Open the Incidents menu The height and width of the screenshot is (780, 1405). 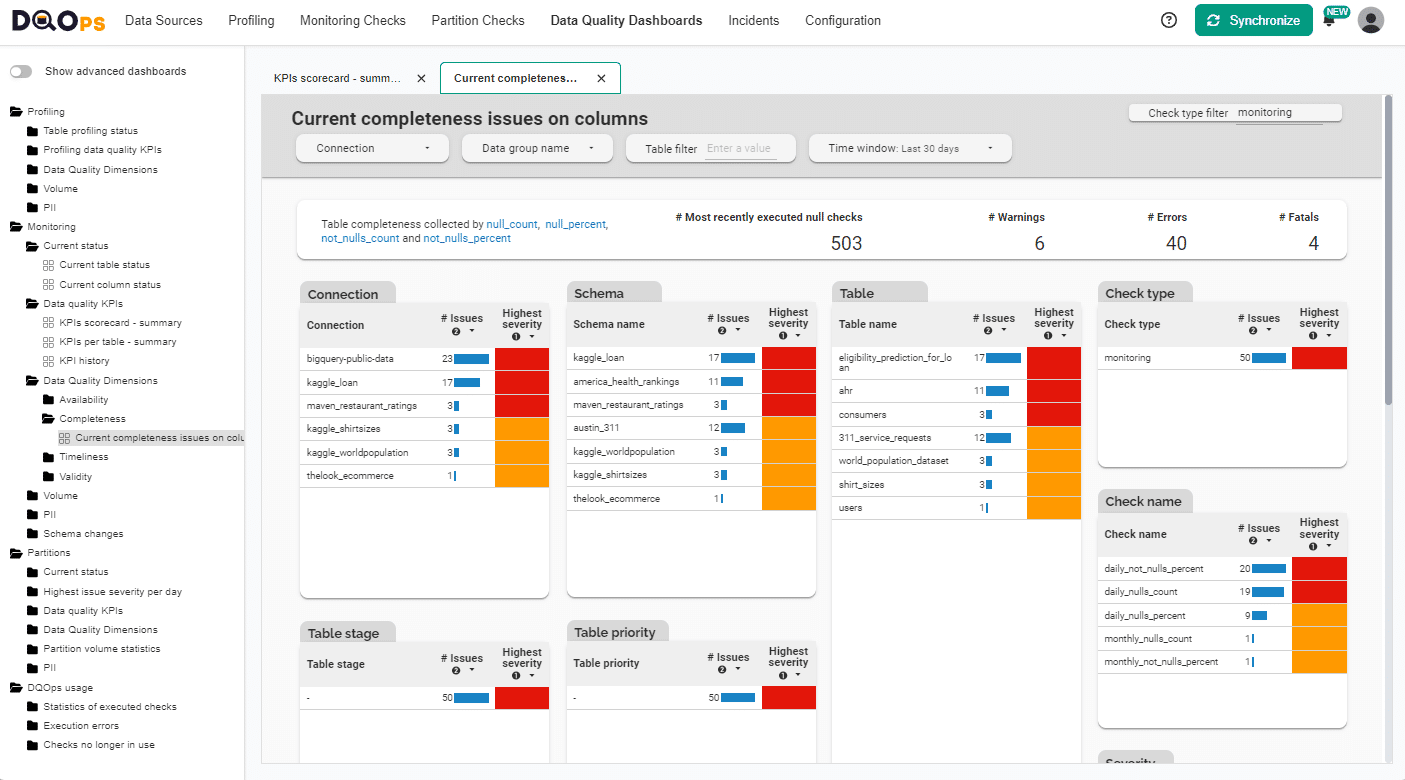(753, 20)
